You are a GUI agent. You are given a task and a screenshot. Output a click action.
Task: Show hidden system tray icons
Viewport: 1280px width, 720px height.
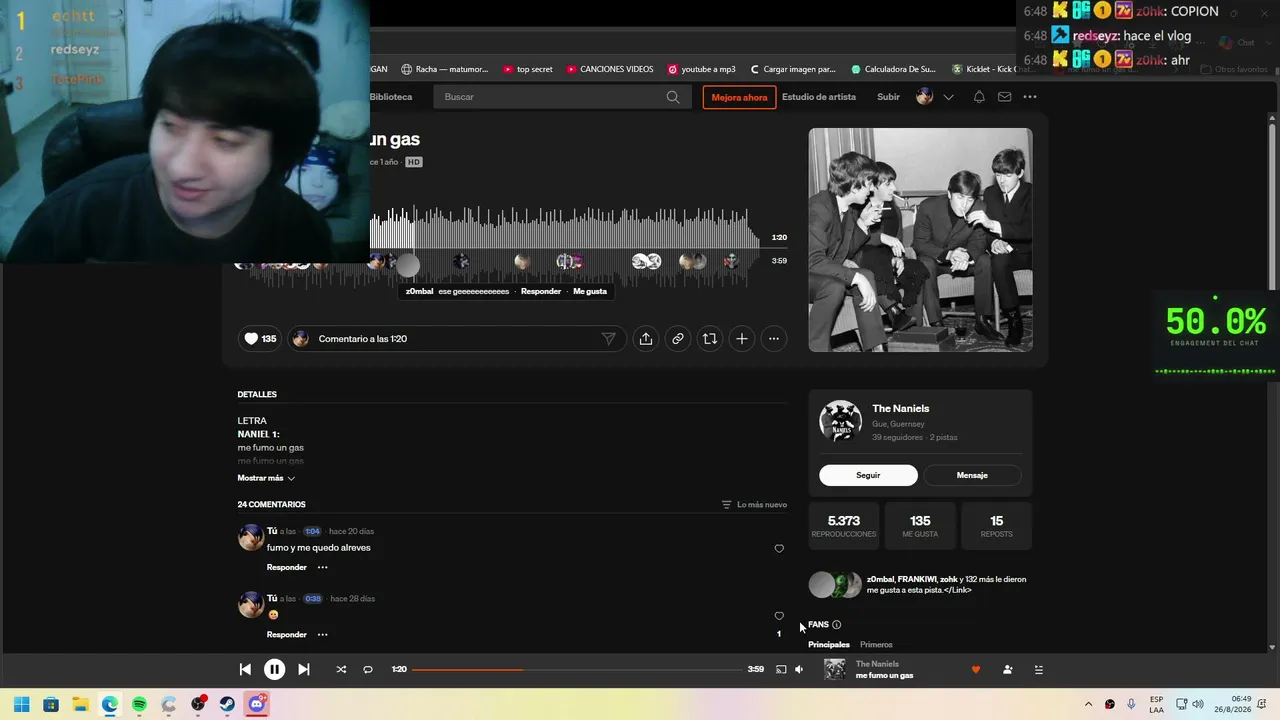click(x=1088, y=704)
